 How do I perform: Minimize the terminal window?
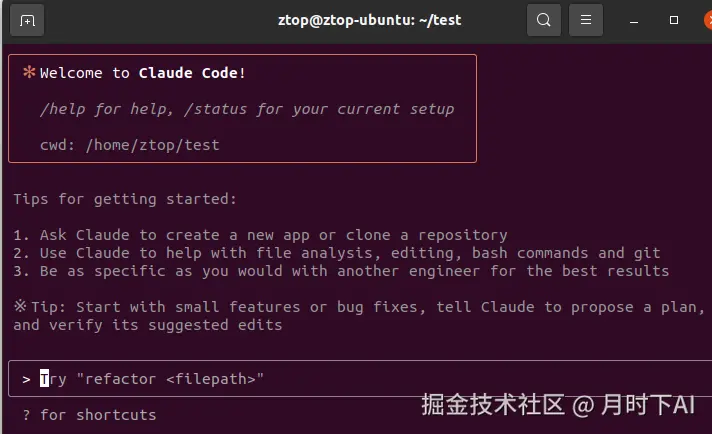(x=635, y=20)
